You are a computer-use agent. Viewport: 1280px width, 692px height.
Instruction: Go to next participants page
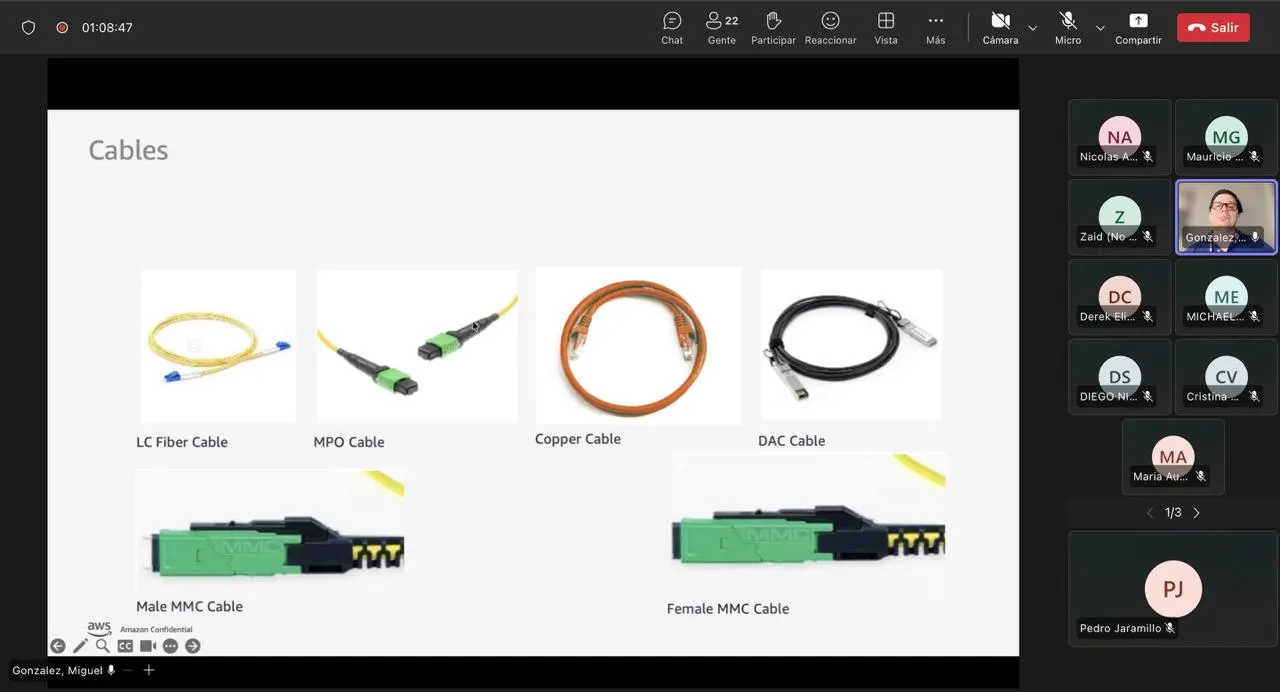click(1196, 513)
